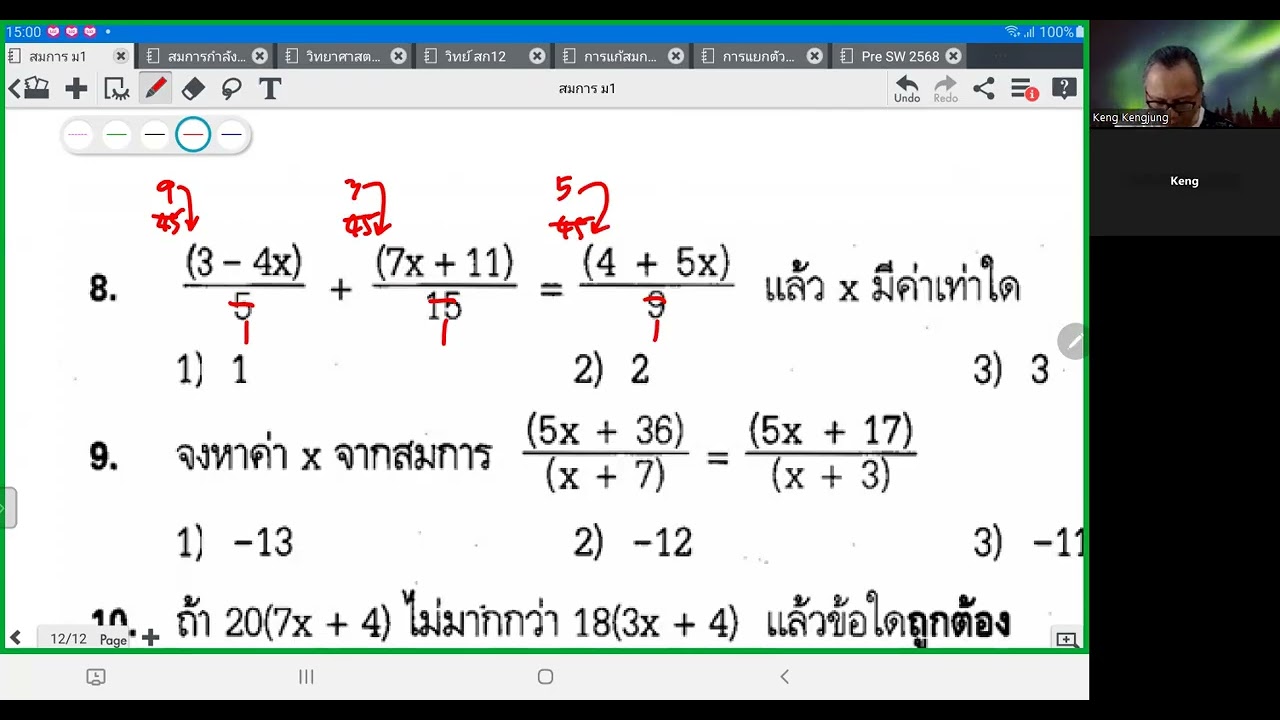Click answer choice 2) 2 of question 8
Viewport: 1280px width, 720px height.
pyautogui.click(x=612, y=371)
